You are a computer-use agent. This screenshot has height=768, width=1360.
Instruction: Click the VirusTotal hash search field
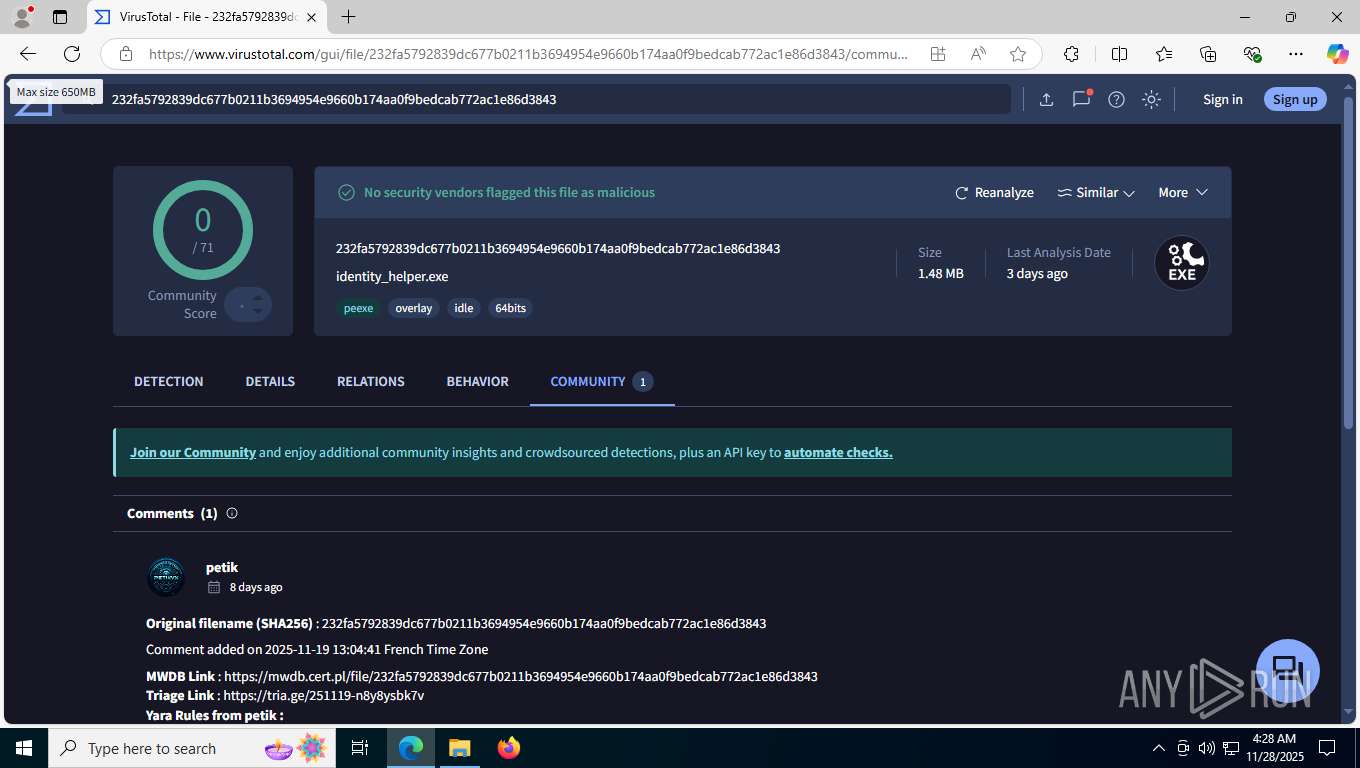click(x=536, y=99)
